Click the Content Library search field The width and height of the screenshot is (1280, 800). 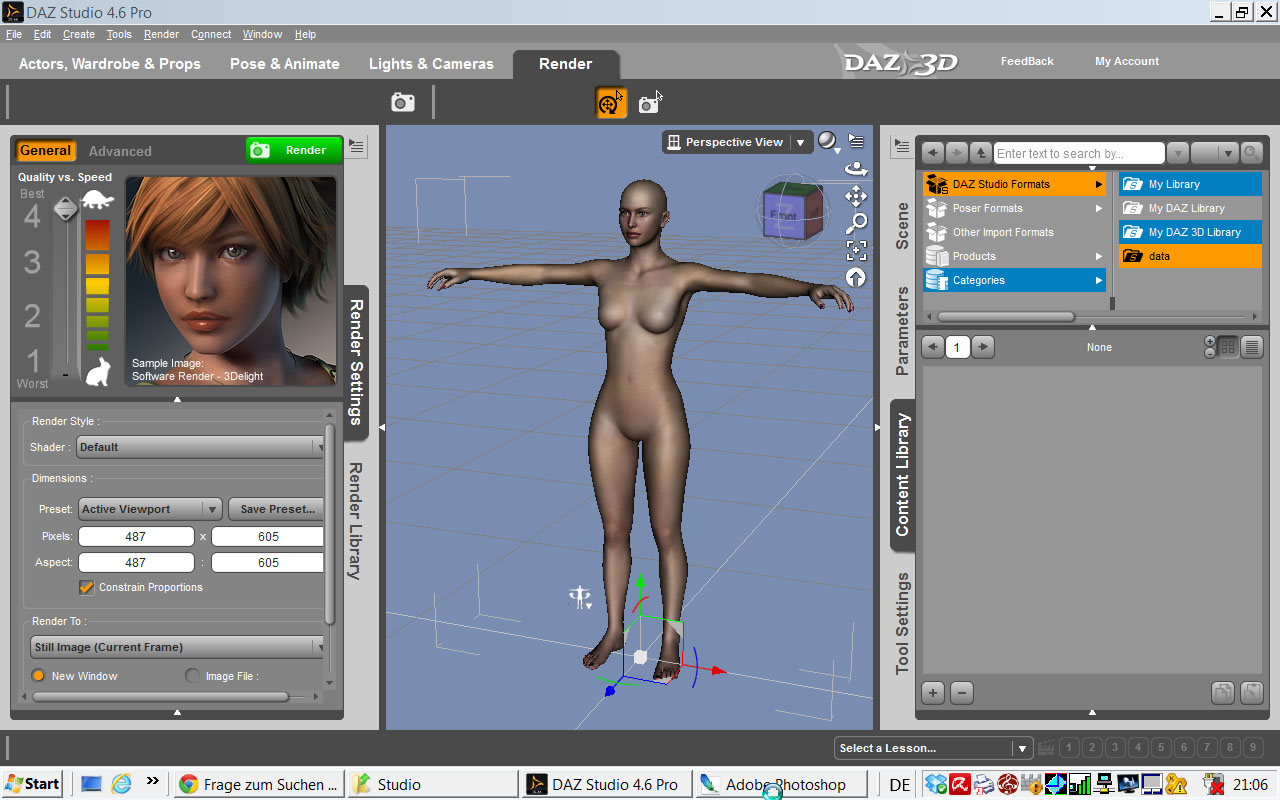pyautogui.click(x=1078, y=153)
